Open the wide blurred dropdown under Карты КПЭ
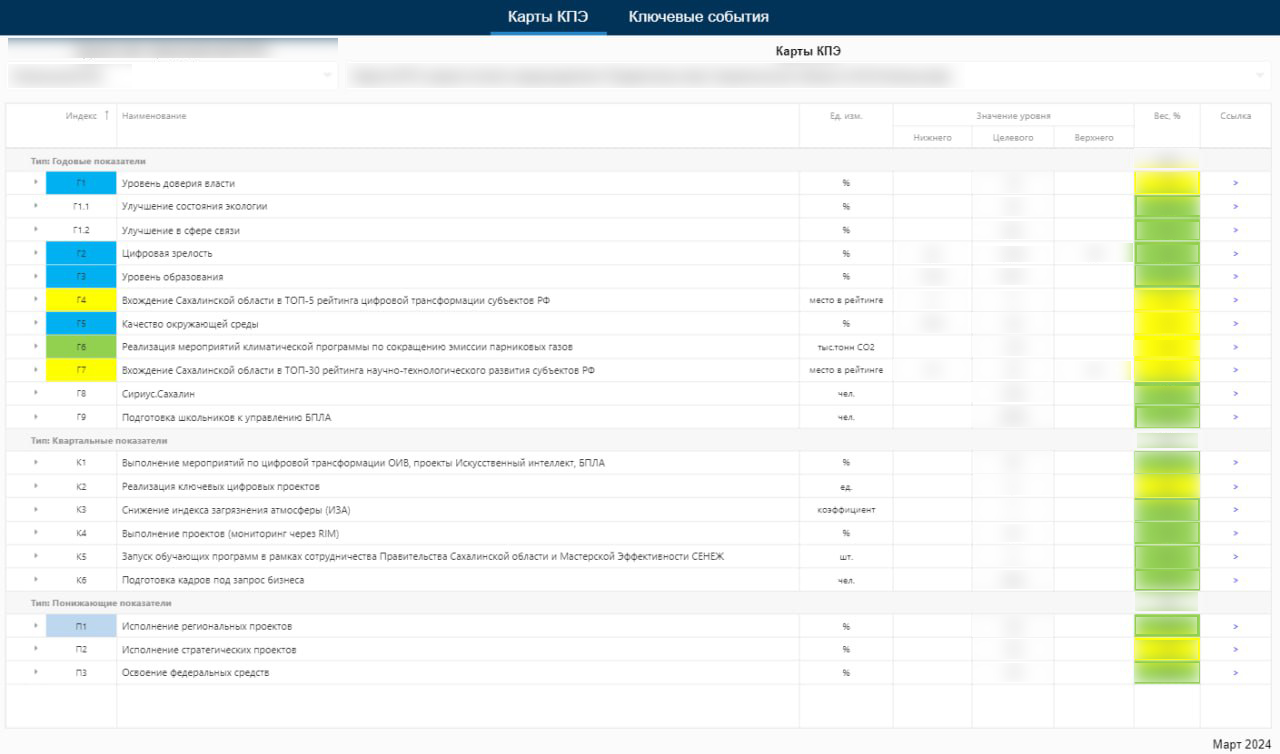 click(x=808, y=75)
